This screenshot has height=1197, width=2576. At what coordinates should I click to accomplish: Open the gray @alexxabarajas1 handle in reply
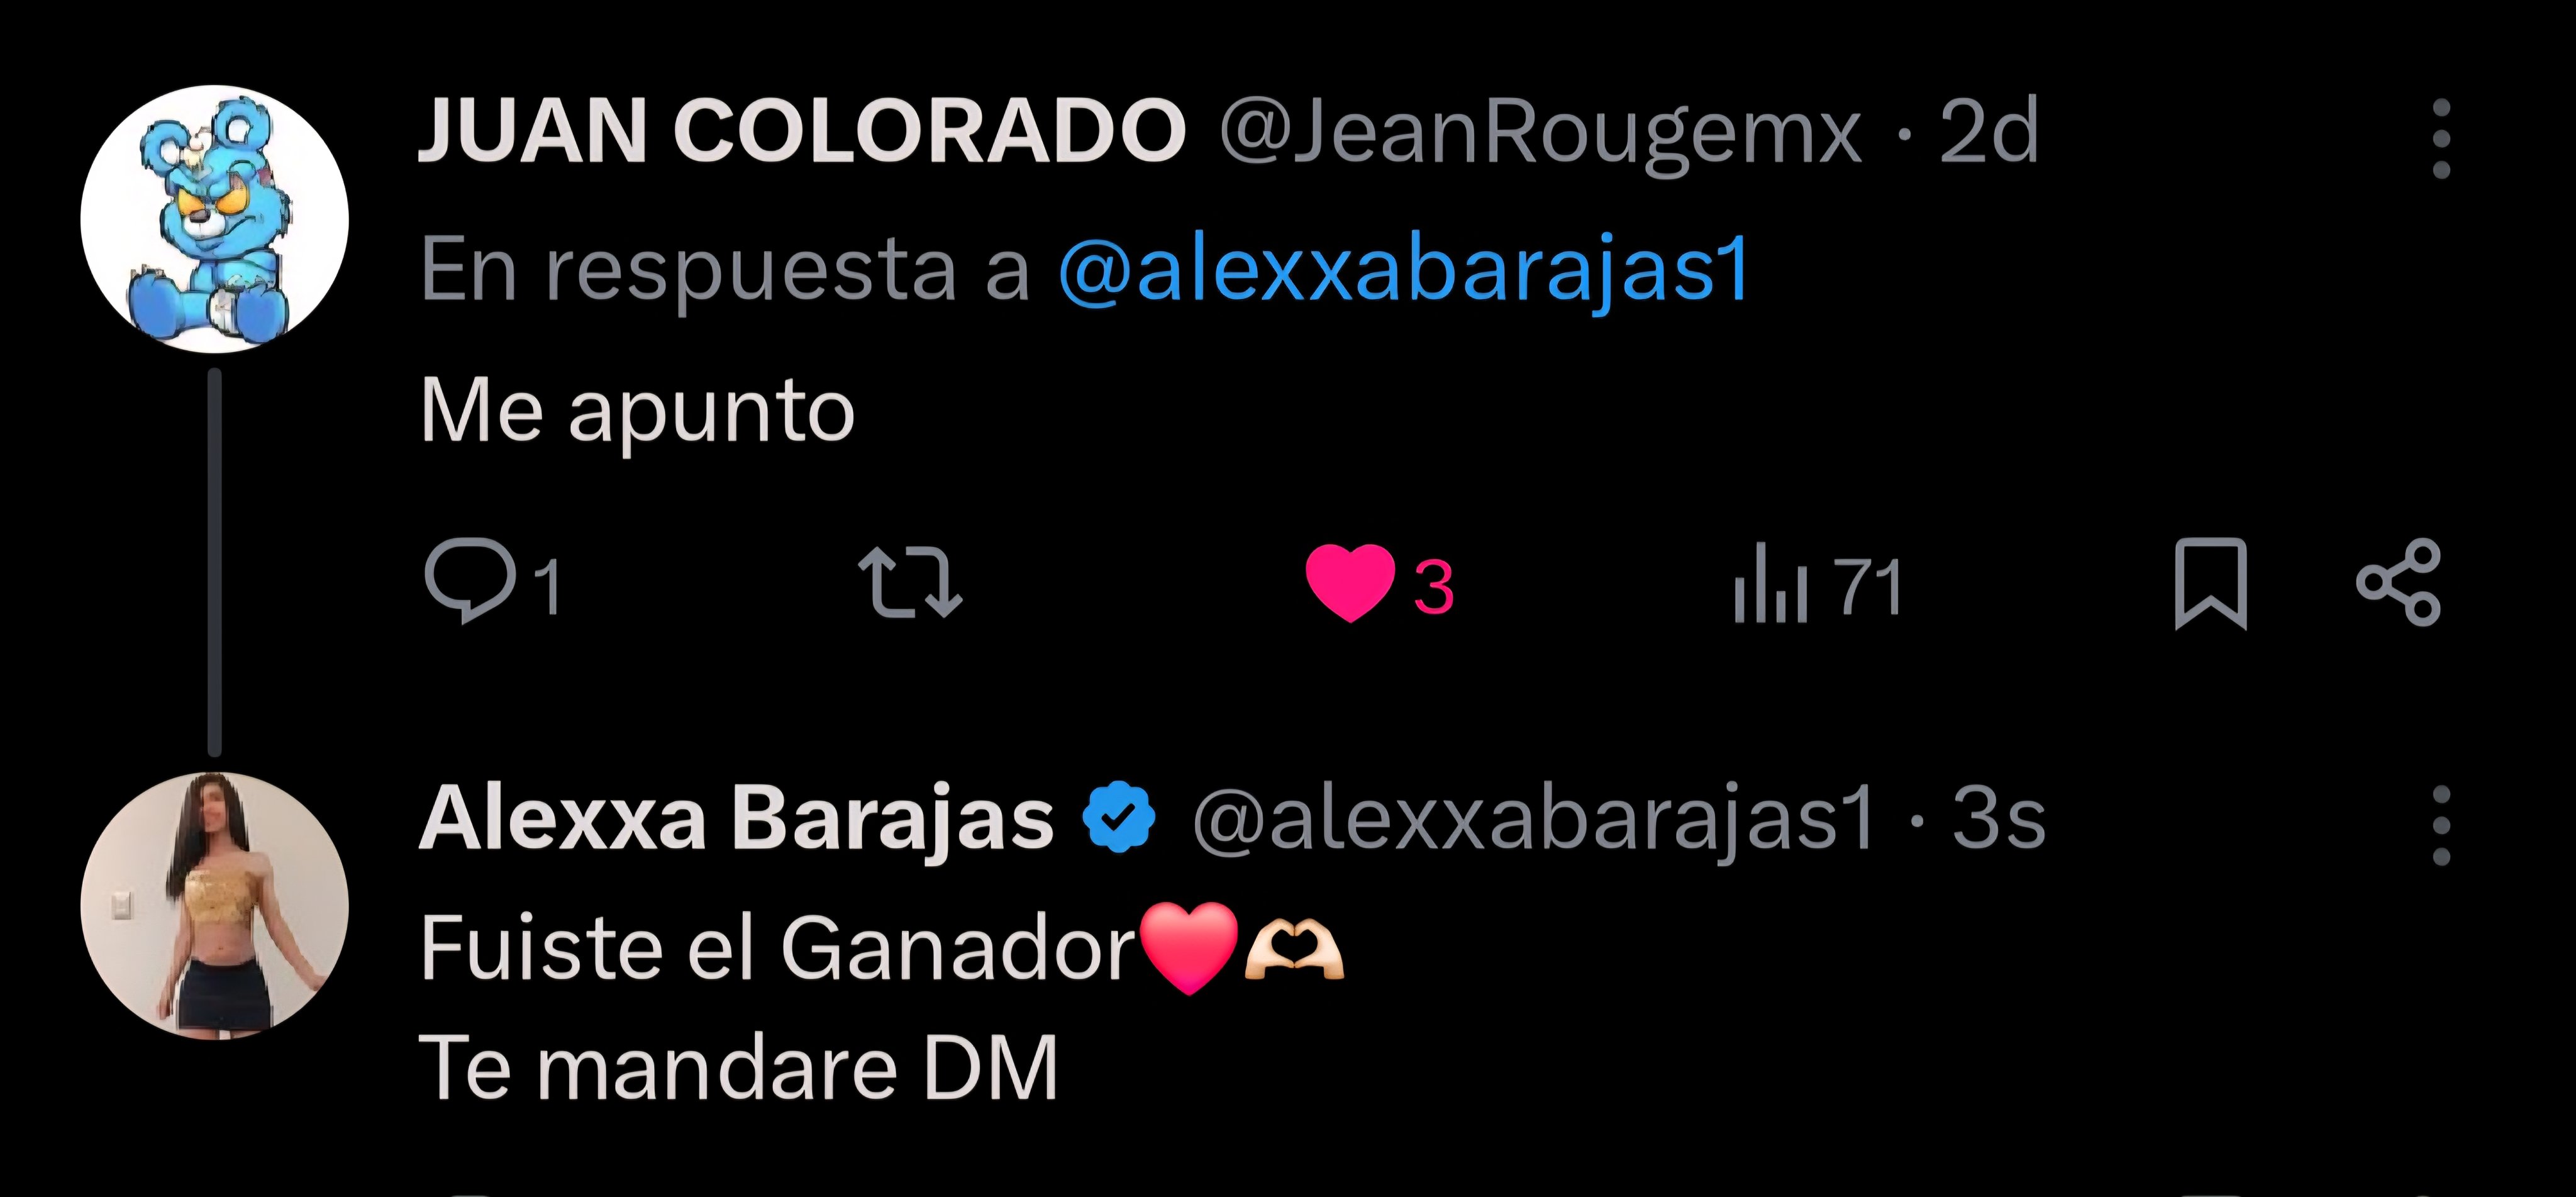1534,820
